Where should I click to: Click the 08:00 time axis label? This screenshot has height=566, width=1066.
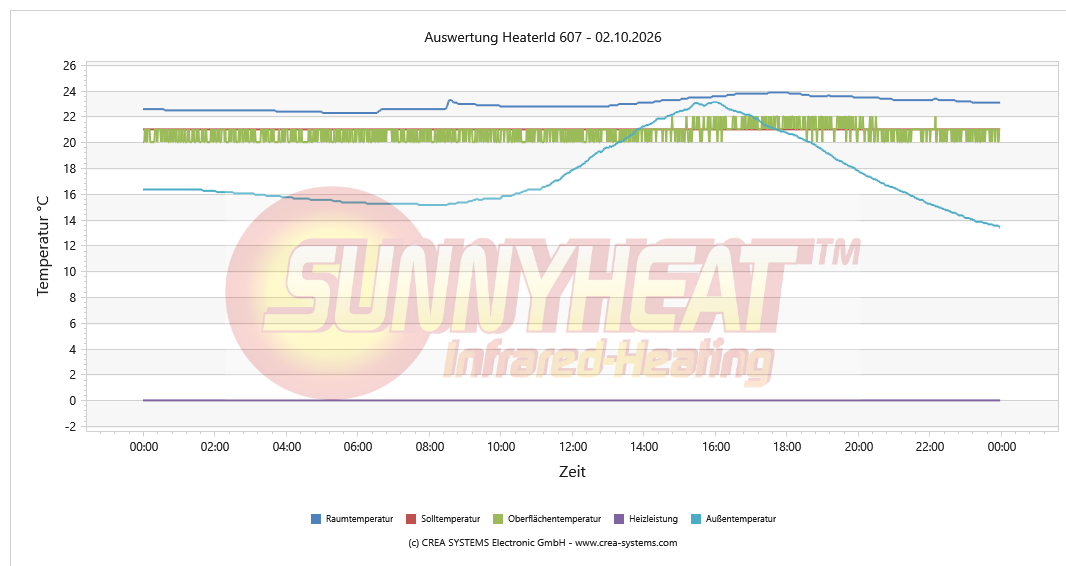(x=430, y=447)
